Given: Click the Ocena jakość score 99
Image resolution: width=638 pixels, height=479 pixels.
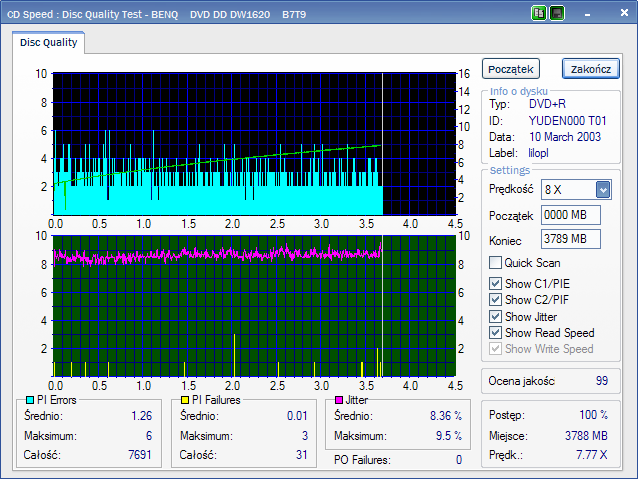Looking at the screenshot, I should 602,381.
